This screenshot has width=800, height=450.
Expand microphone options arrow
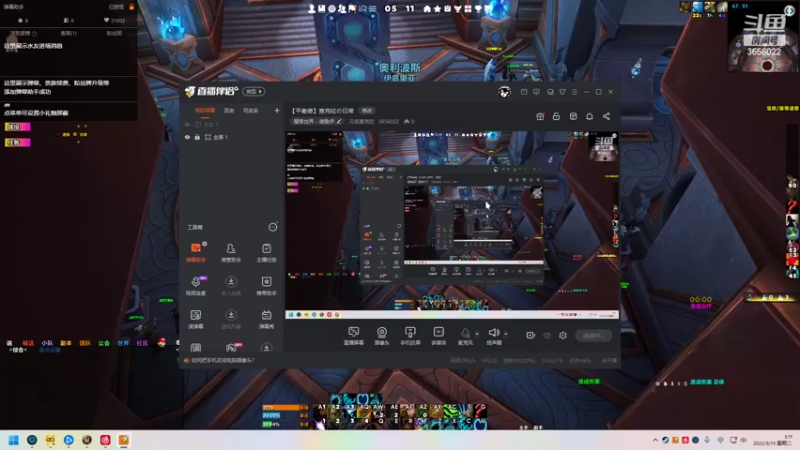[477, 334]
